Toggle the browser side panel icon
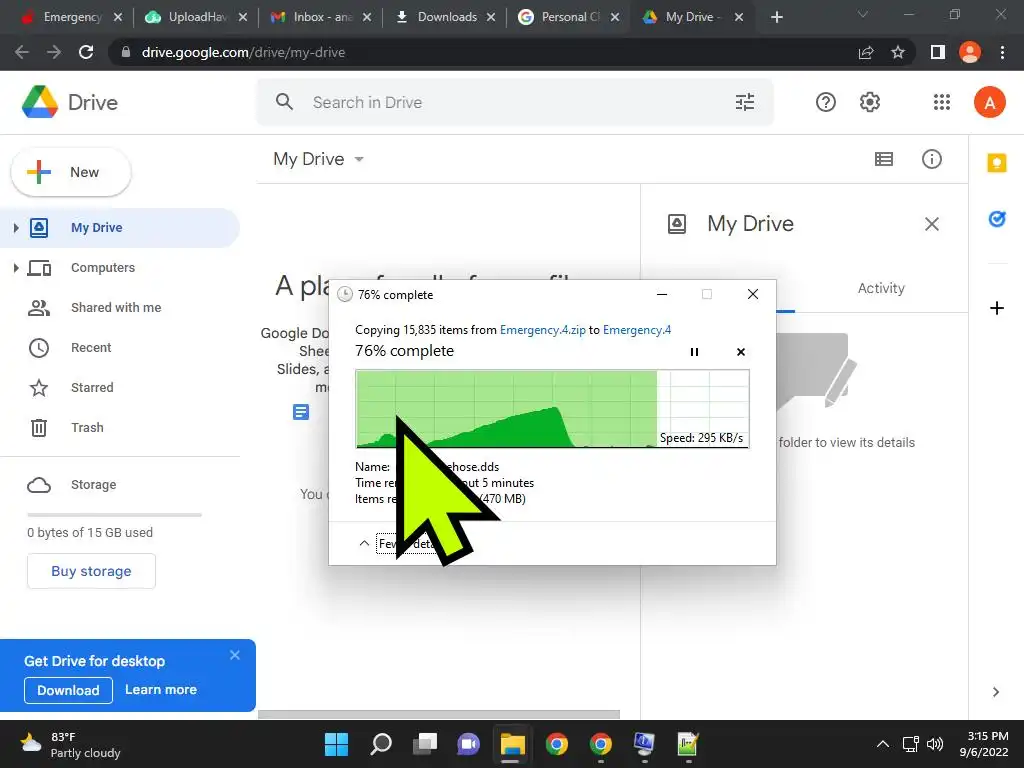 click(938, 52)
